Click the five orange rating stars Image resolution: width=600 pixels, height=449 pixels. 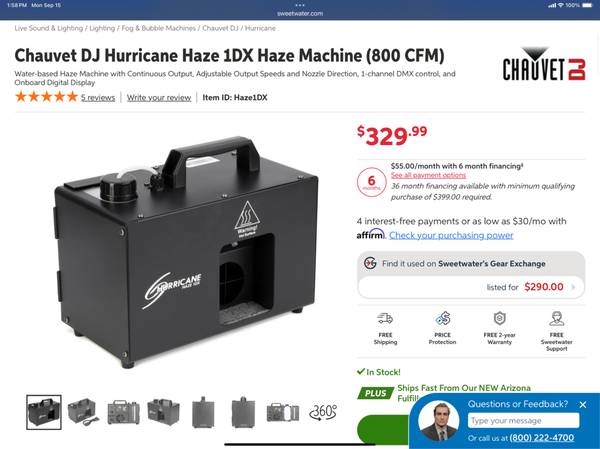[x=46, y=97]
